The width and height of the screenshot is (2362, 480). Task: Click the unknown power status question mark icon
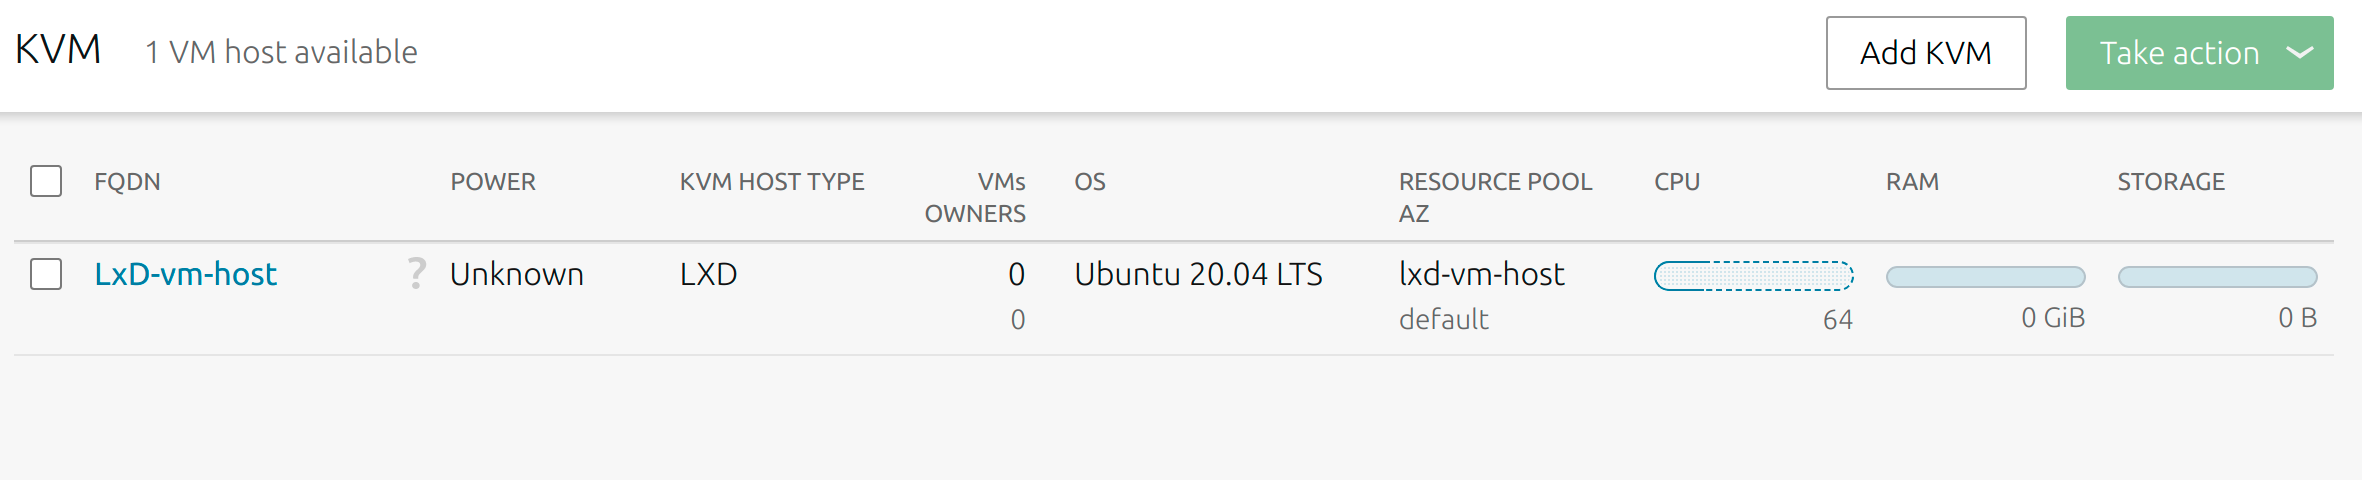coord(417,273)
